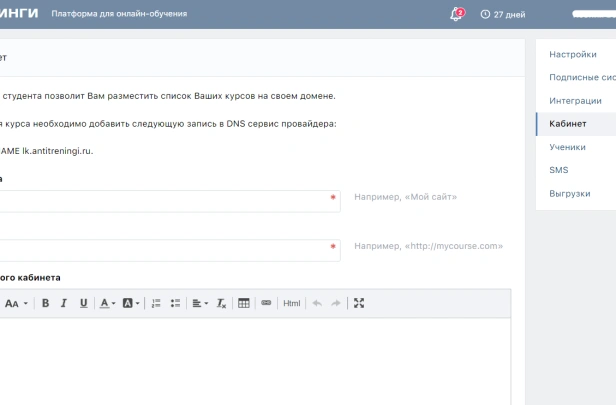Viewport: 616px width, 405px height.
Task: Insert a bulleted list
Action: coord(175,303)
